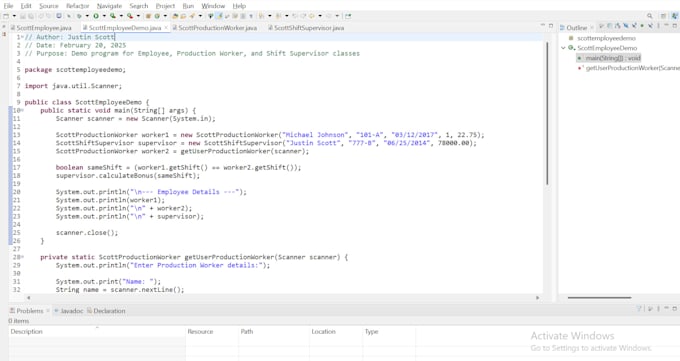Image resolution: width=680 pixels, height=361 pixels.
Task: Select scottemployeedemo package in Outline
Action: (x=603, y=38)
